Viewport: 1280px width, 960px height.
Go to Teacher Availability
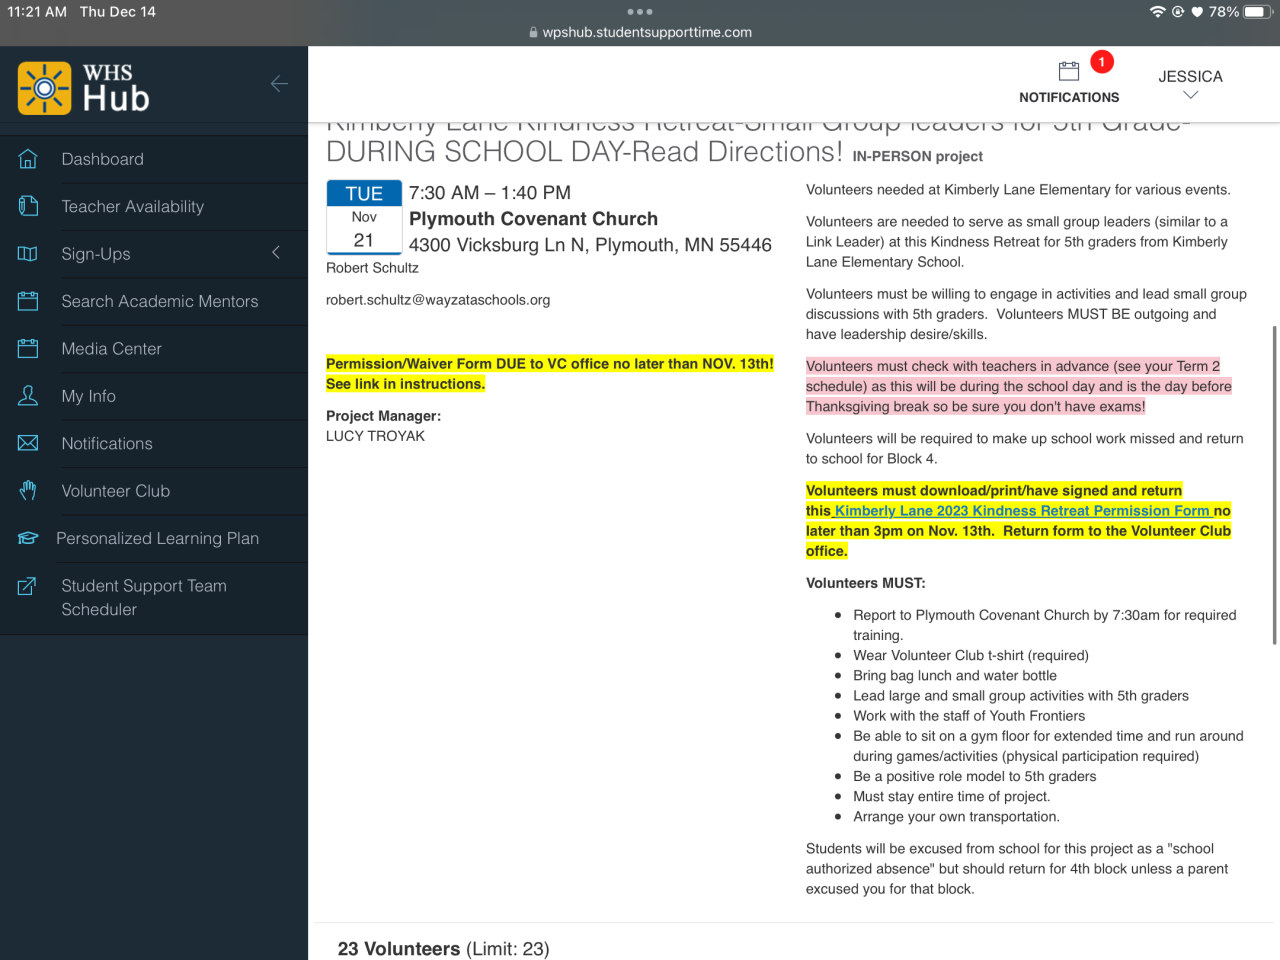tap(133, 206)
